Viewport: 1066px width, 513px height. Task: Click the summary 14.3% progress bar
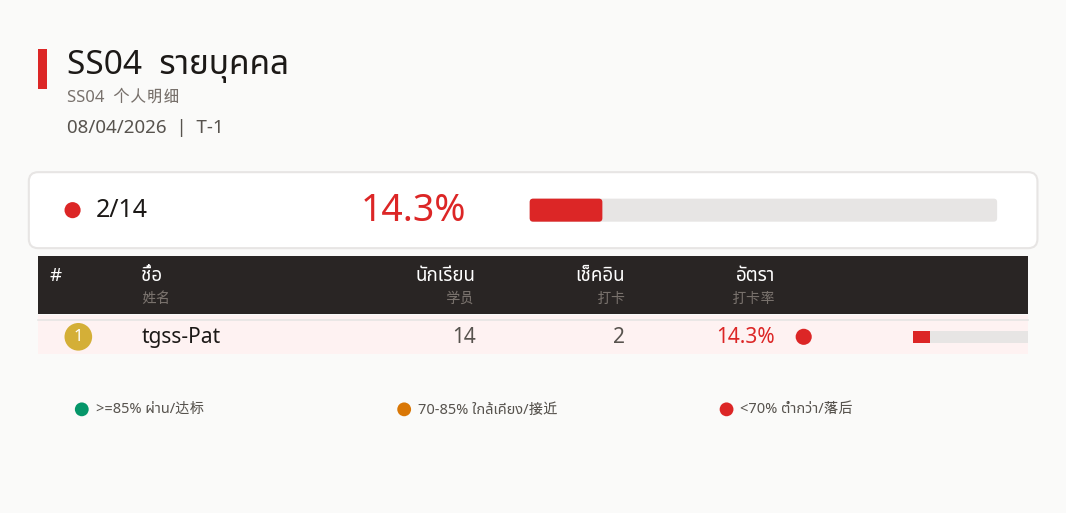pos(762,210)
